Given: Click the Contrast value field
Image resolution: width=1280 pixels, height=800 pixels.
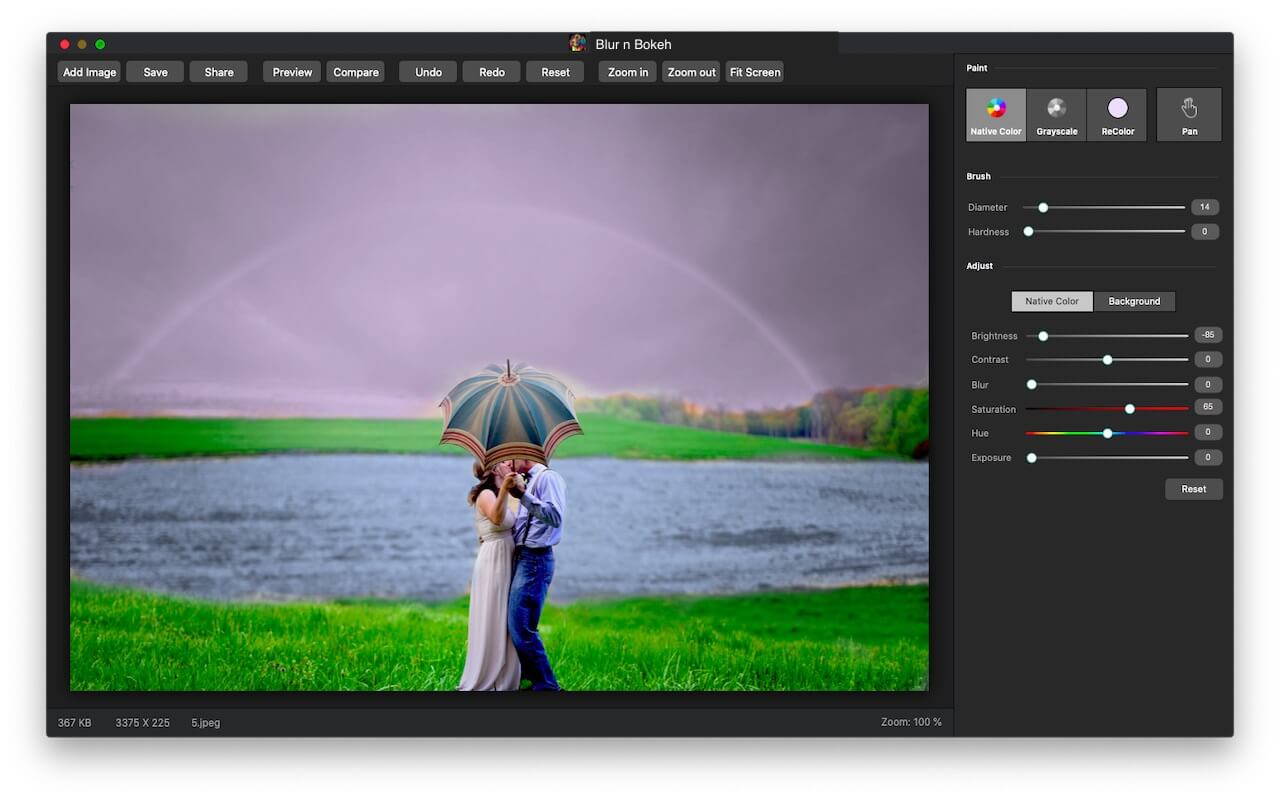Looking at the screenshot, I should pyautogui.click(x=1208, y=359).
